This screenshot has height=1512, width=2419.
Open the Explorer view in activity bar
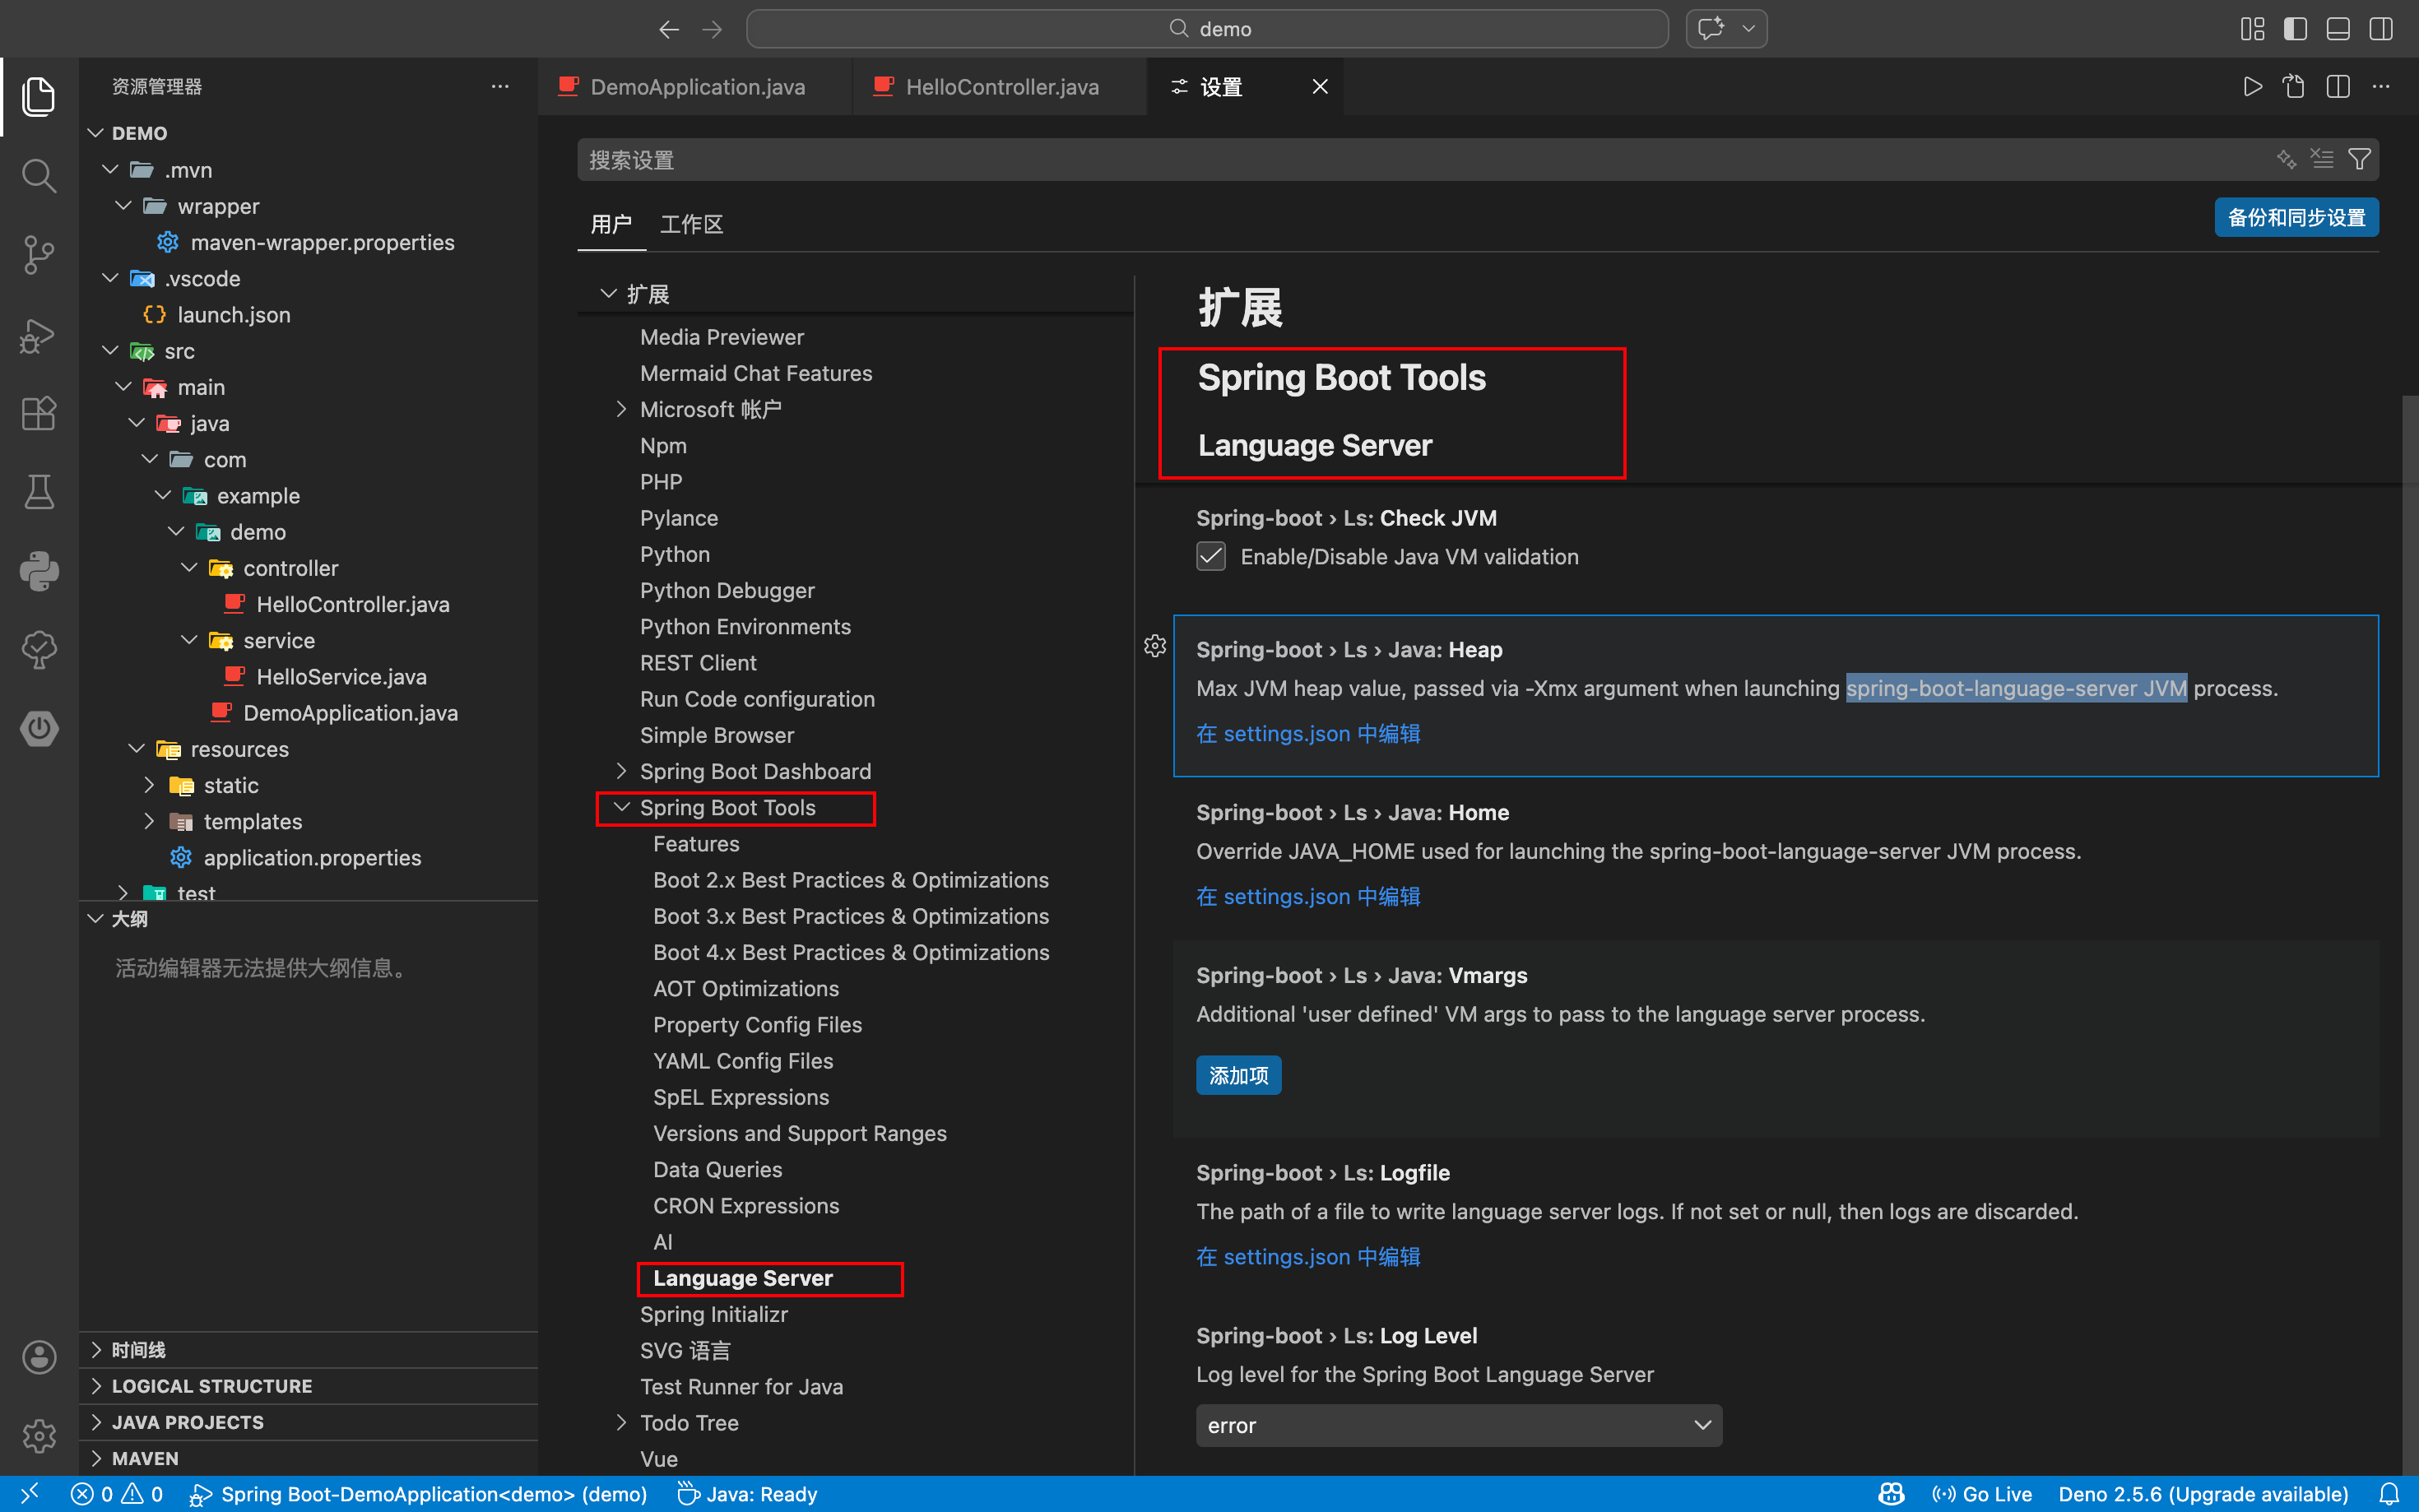tap(38, 96)
